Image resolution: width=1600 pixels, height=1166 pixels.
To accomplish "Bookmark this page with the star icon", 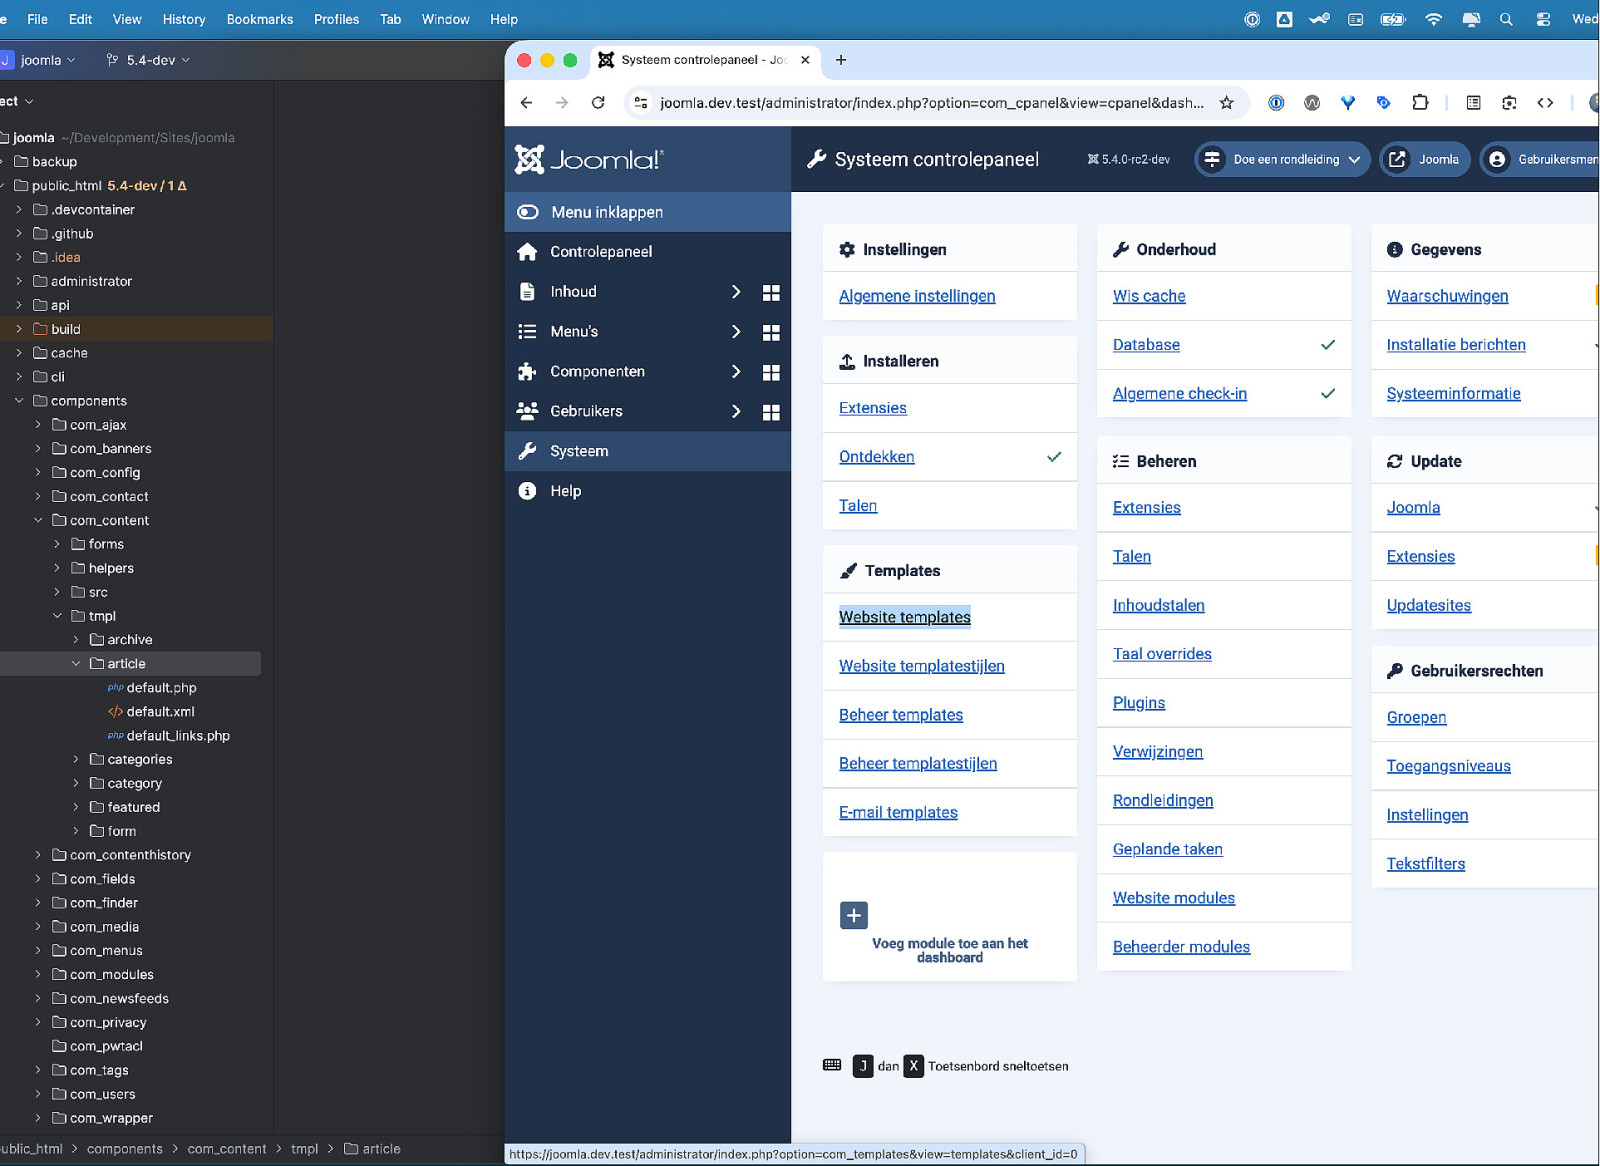I will [1226, 102].
